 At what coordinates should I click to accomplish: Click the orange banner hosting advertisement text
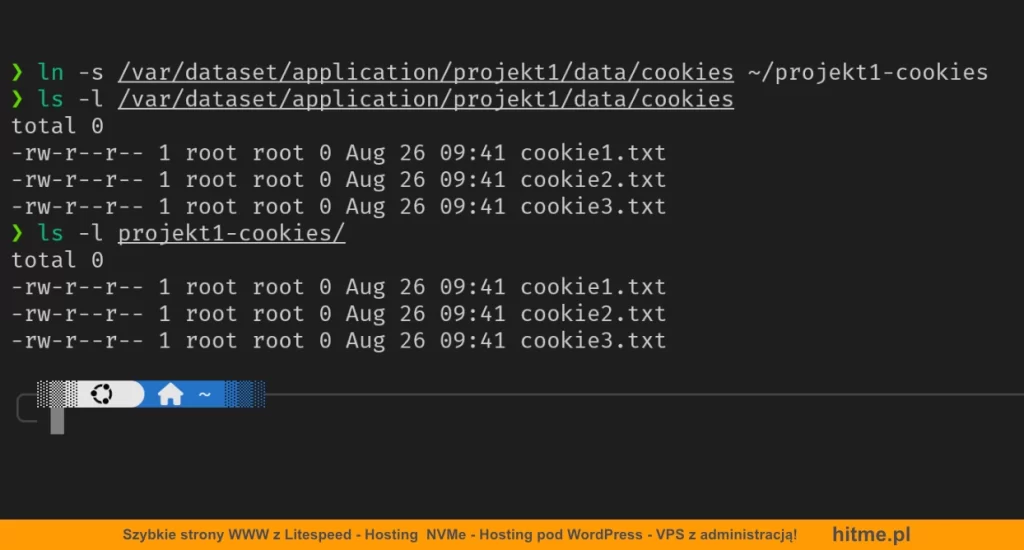click(x=459, y=535)
